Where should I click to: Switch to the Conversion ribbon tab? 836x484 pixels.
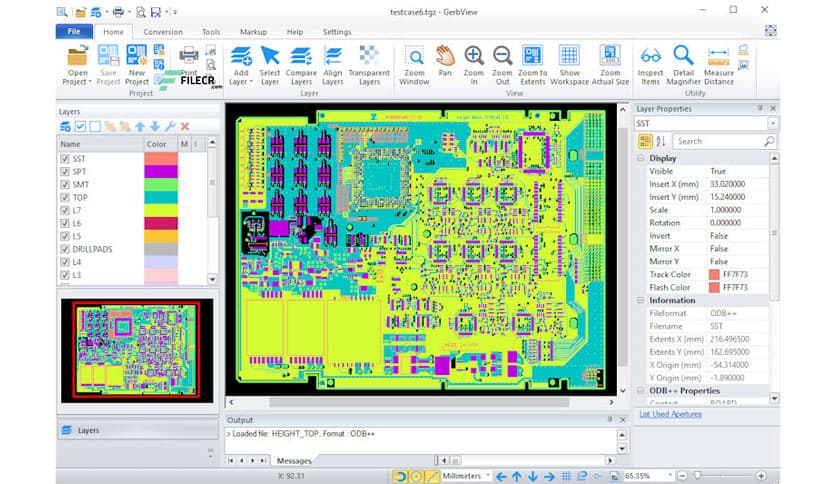pos(162,32)
